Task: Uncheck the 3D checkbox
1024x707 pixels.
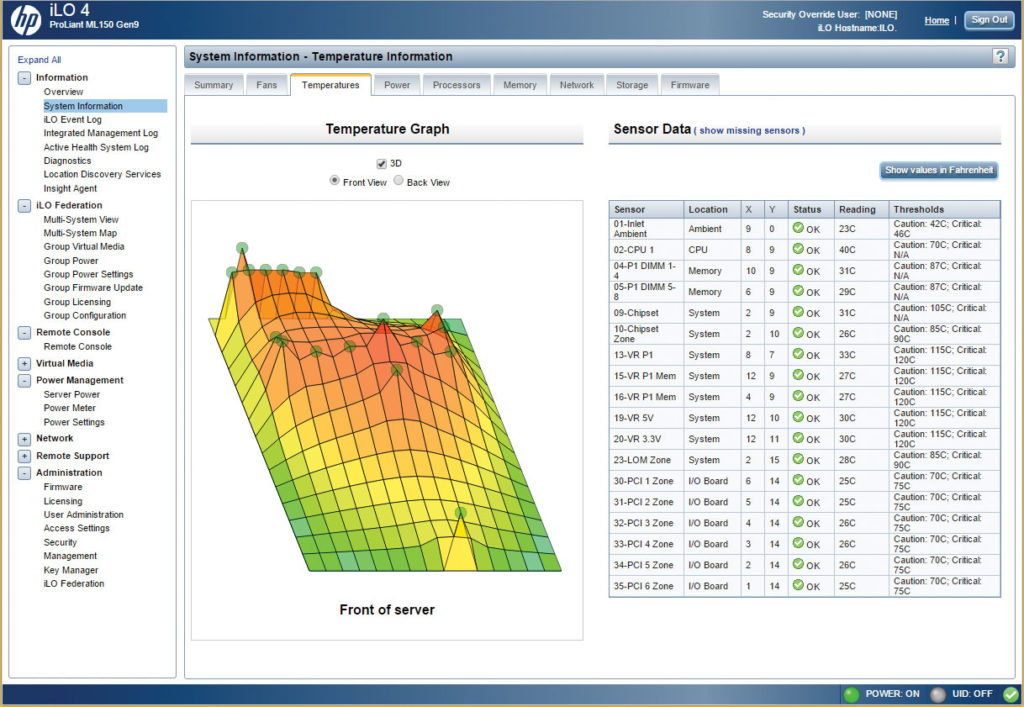Action: pos(381,163)
